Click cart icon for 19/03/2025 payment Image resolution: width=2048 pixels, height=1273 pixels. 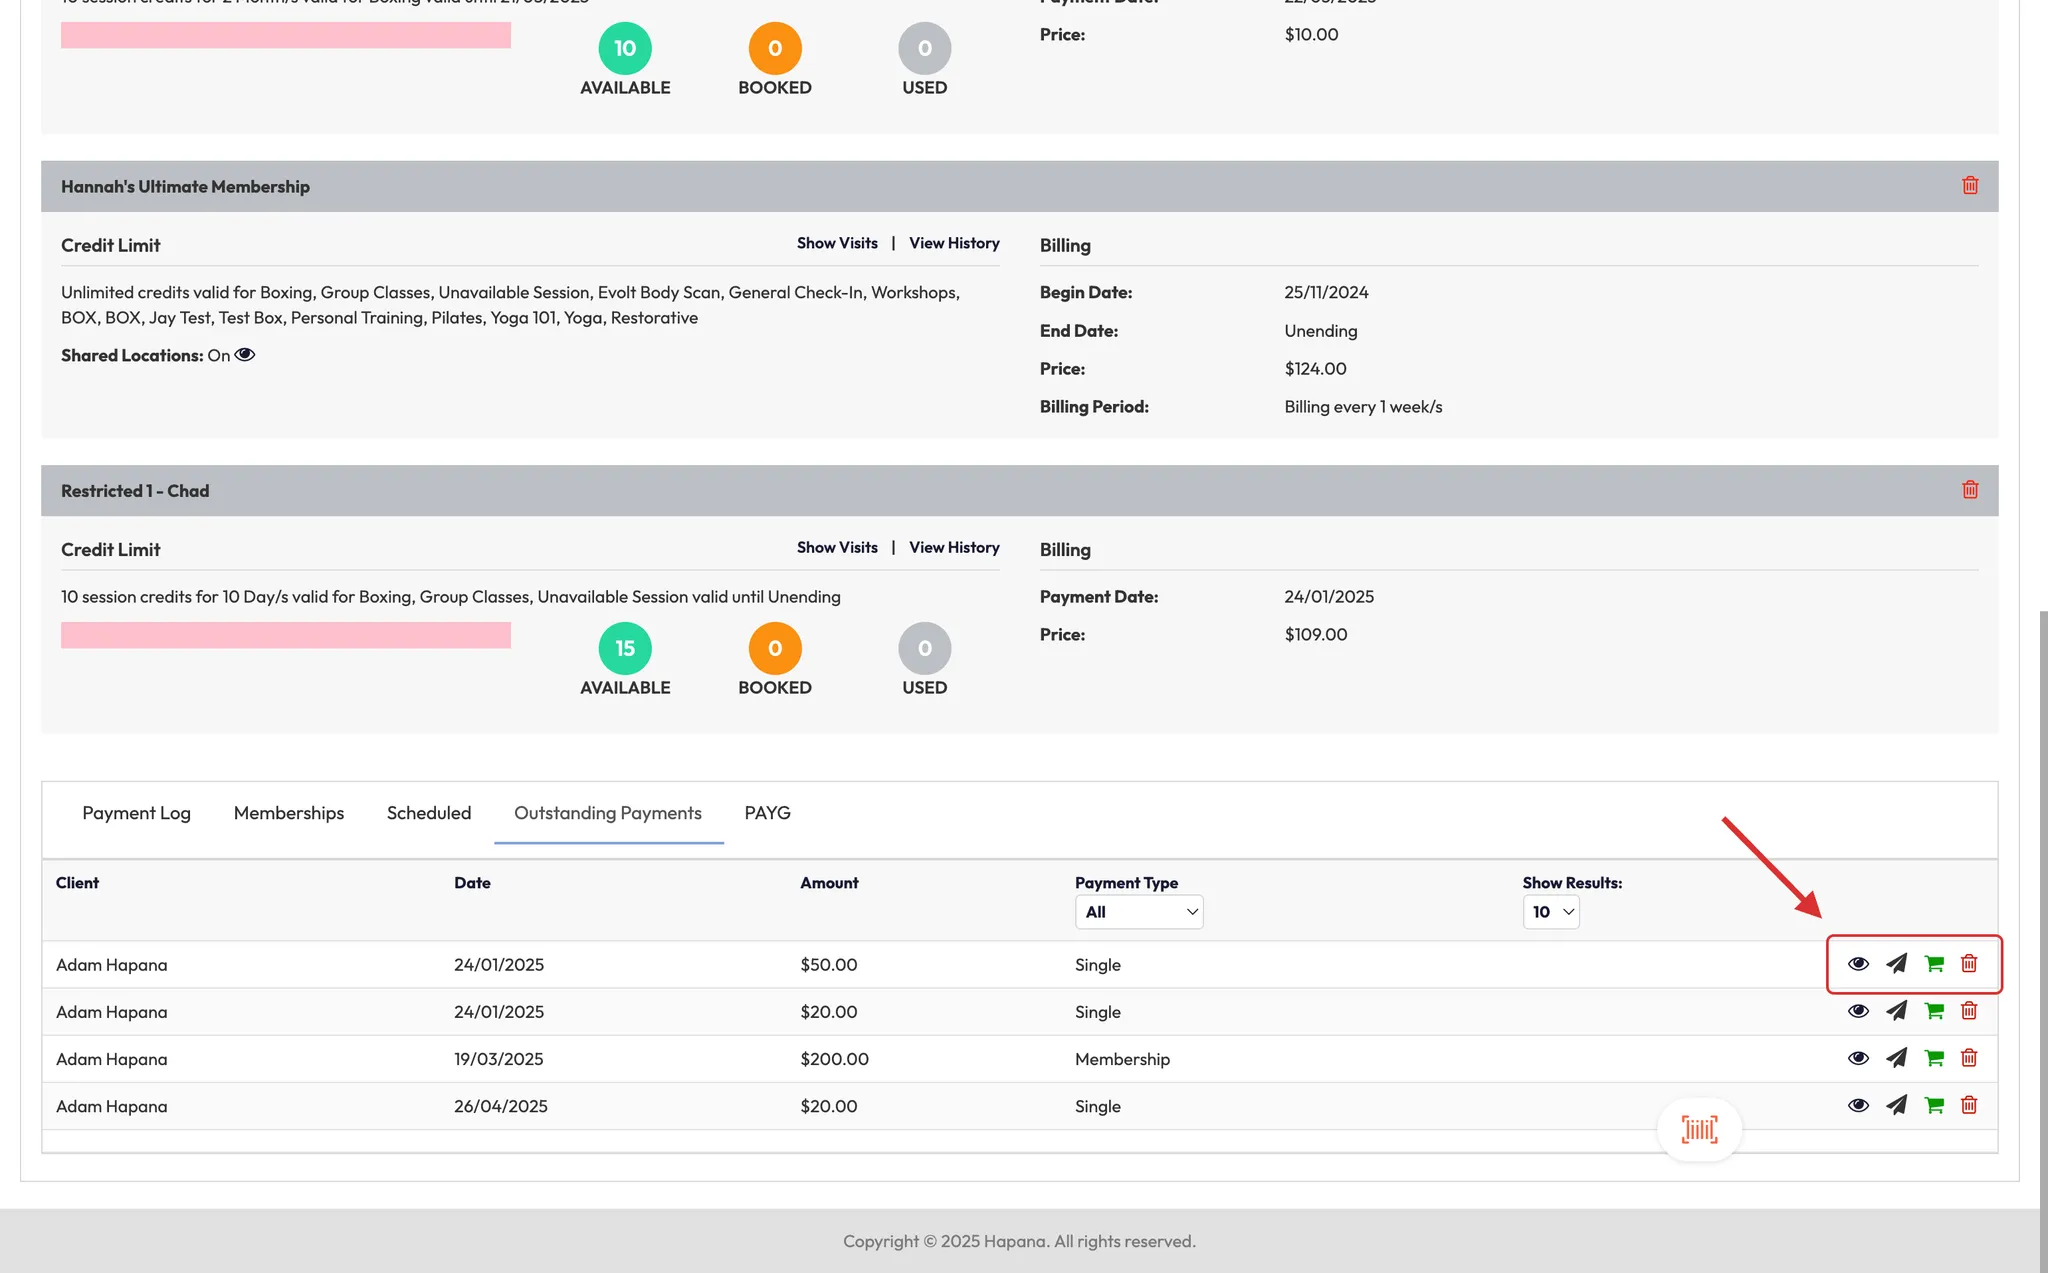(x=1934, y=1058)
